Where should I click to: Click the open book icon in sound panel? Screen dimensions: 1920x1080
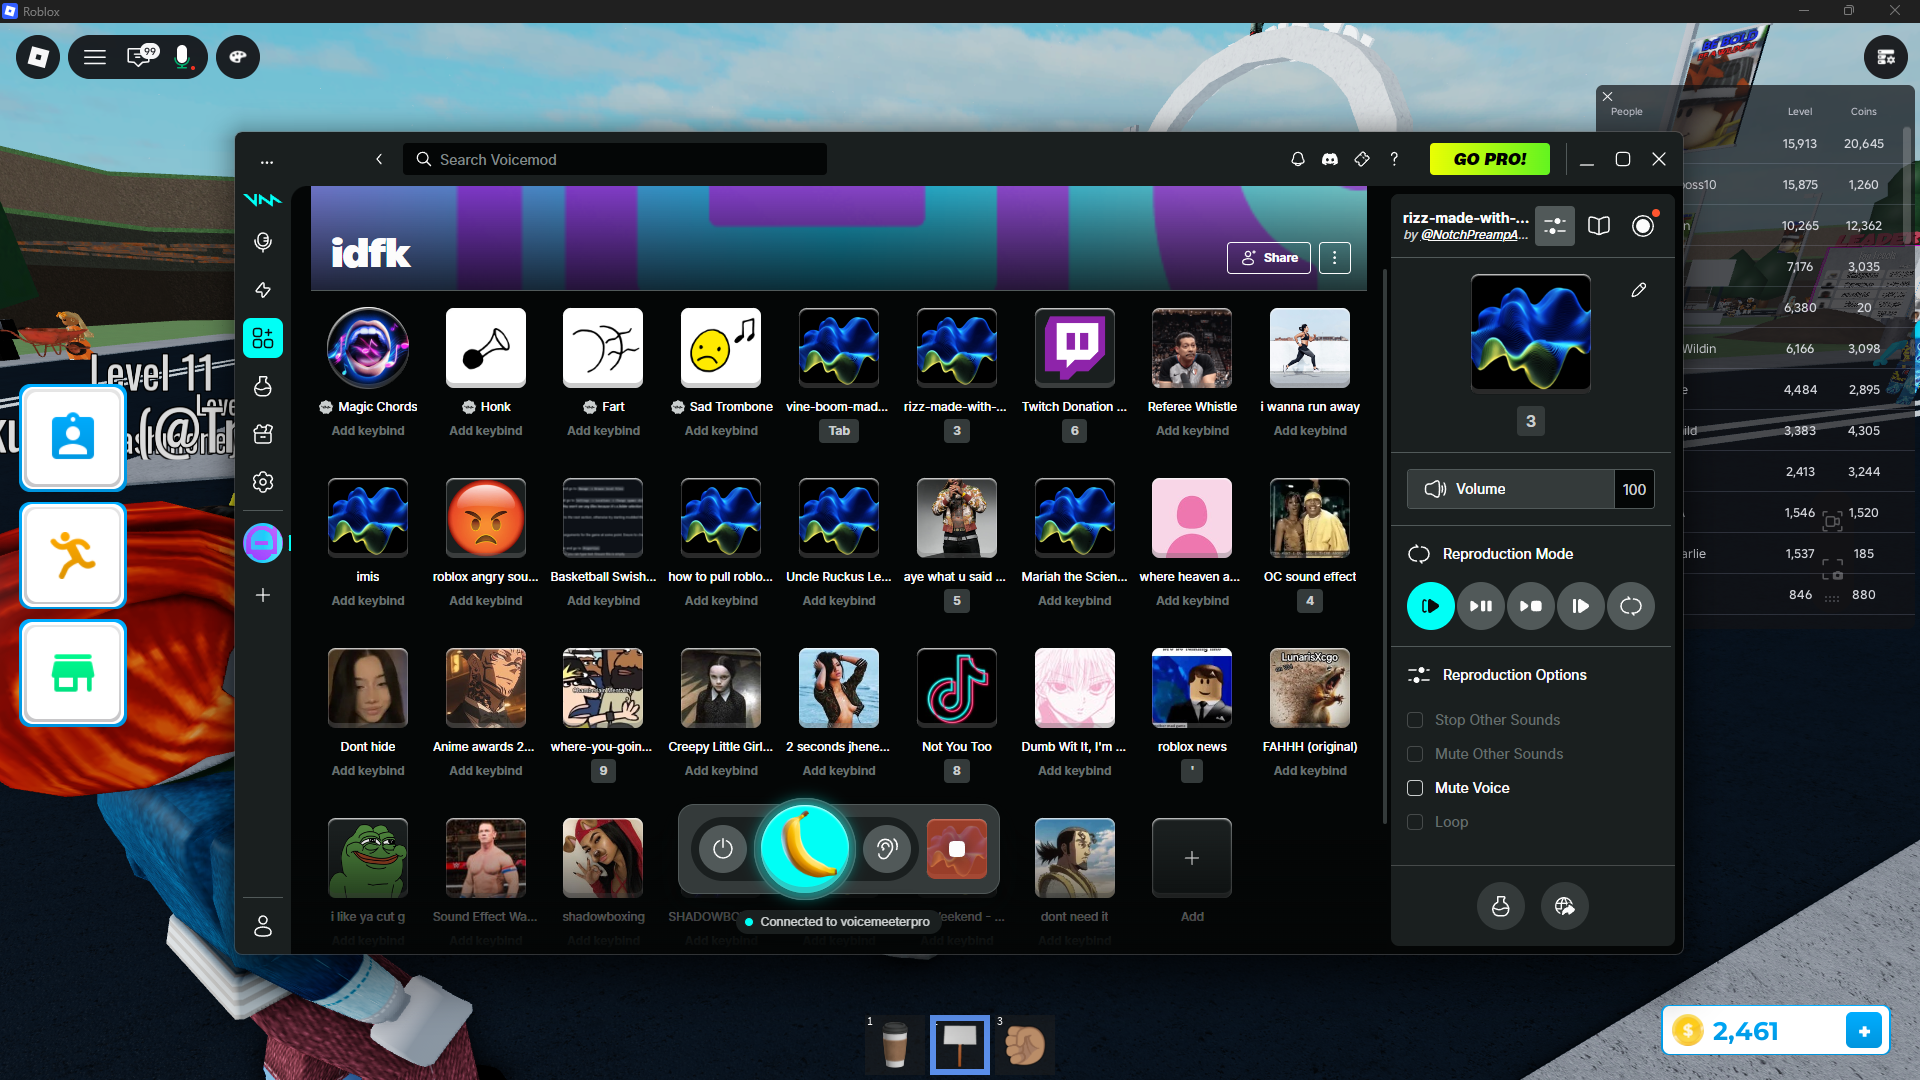click(1599, 226)
